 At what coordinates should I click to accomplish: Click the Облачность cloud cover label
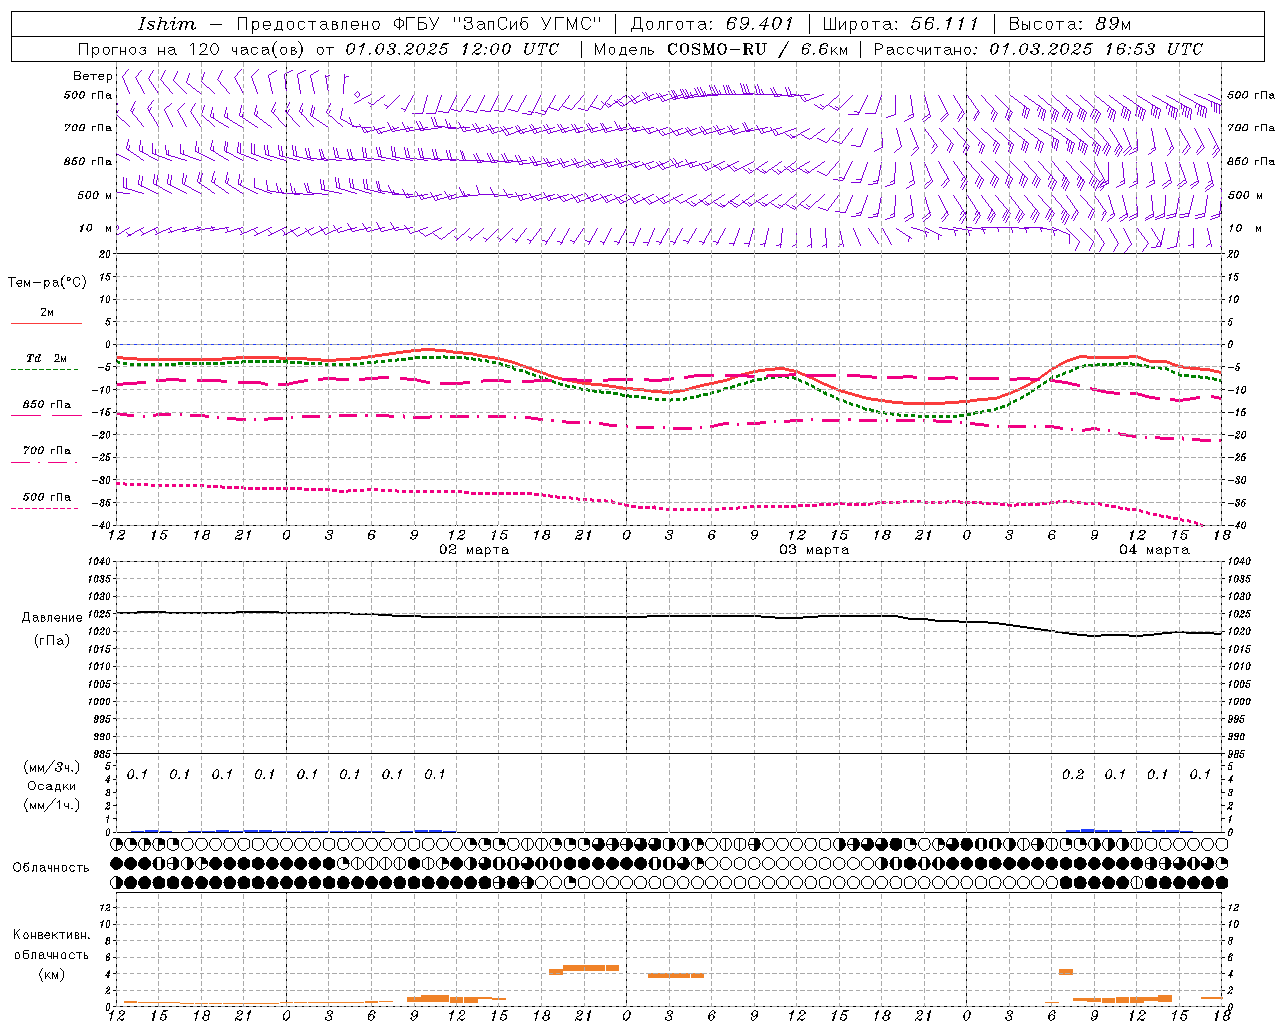[x=51, y=868]
